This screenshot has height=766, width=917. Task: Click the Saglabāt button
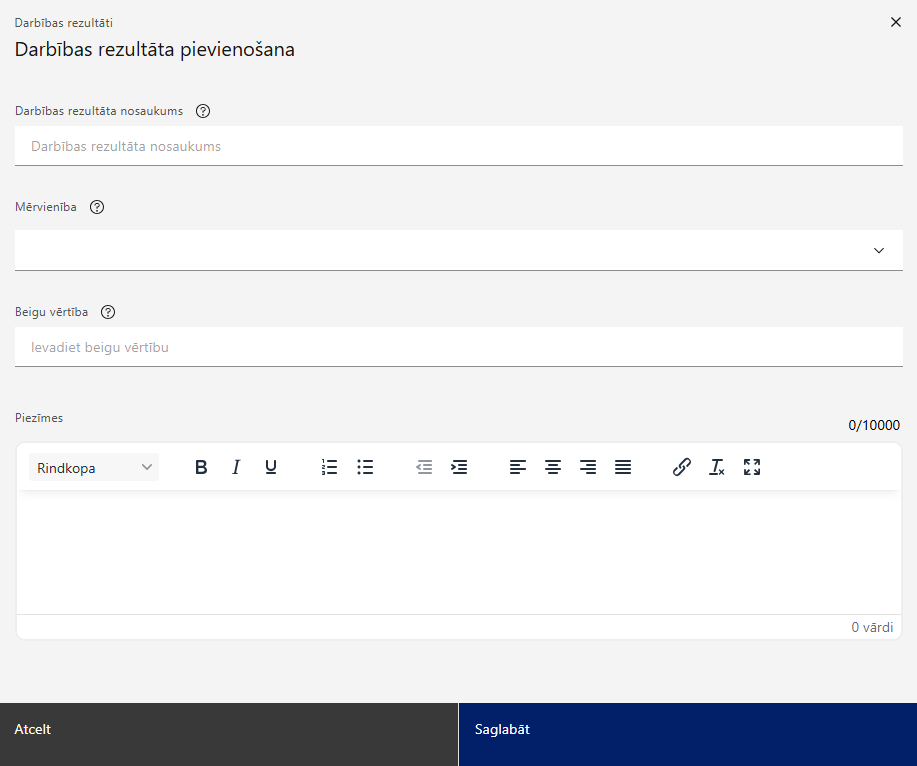click(688, 734)
